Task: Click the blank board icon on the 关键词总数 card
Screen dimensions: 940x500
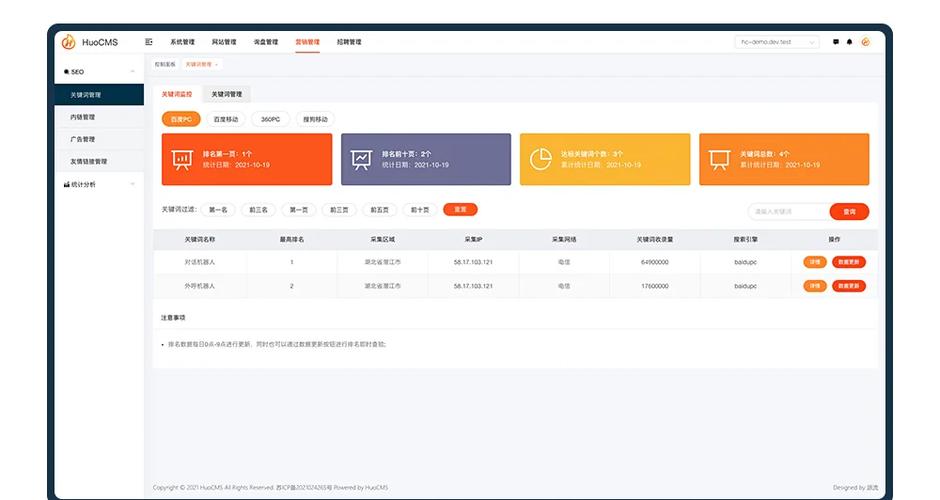Action: coord(719,159)
